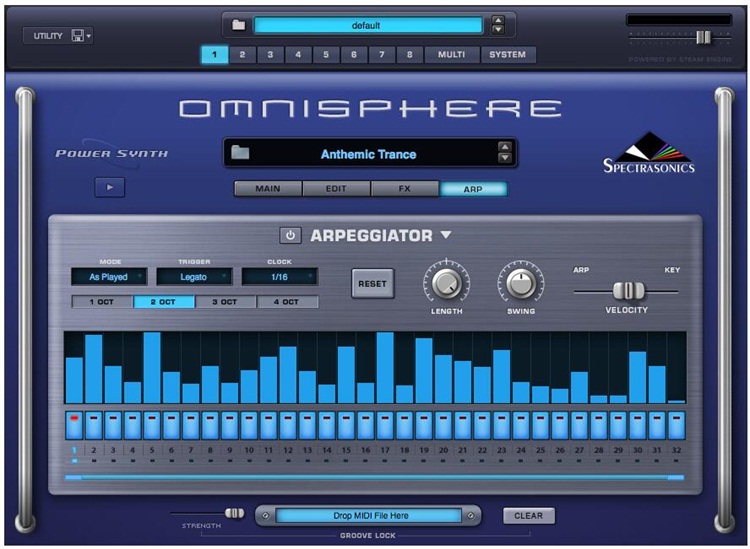Image resolution: width=750 pixels, height=549 pixels.
Task: Click the step 20 marker below number 20
Action: 443,461
